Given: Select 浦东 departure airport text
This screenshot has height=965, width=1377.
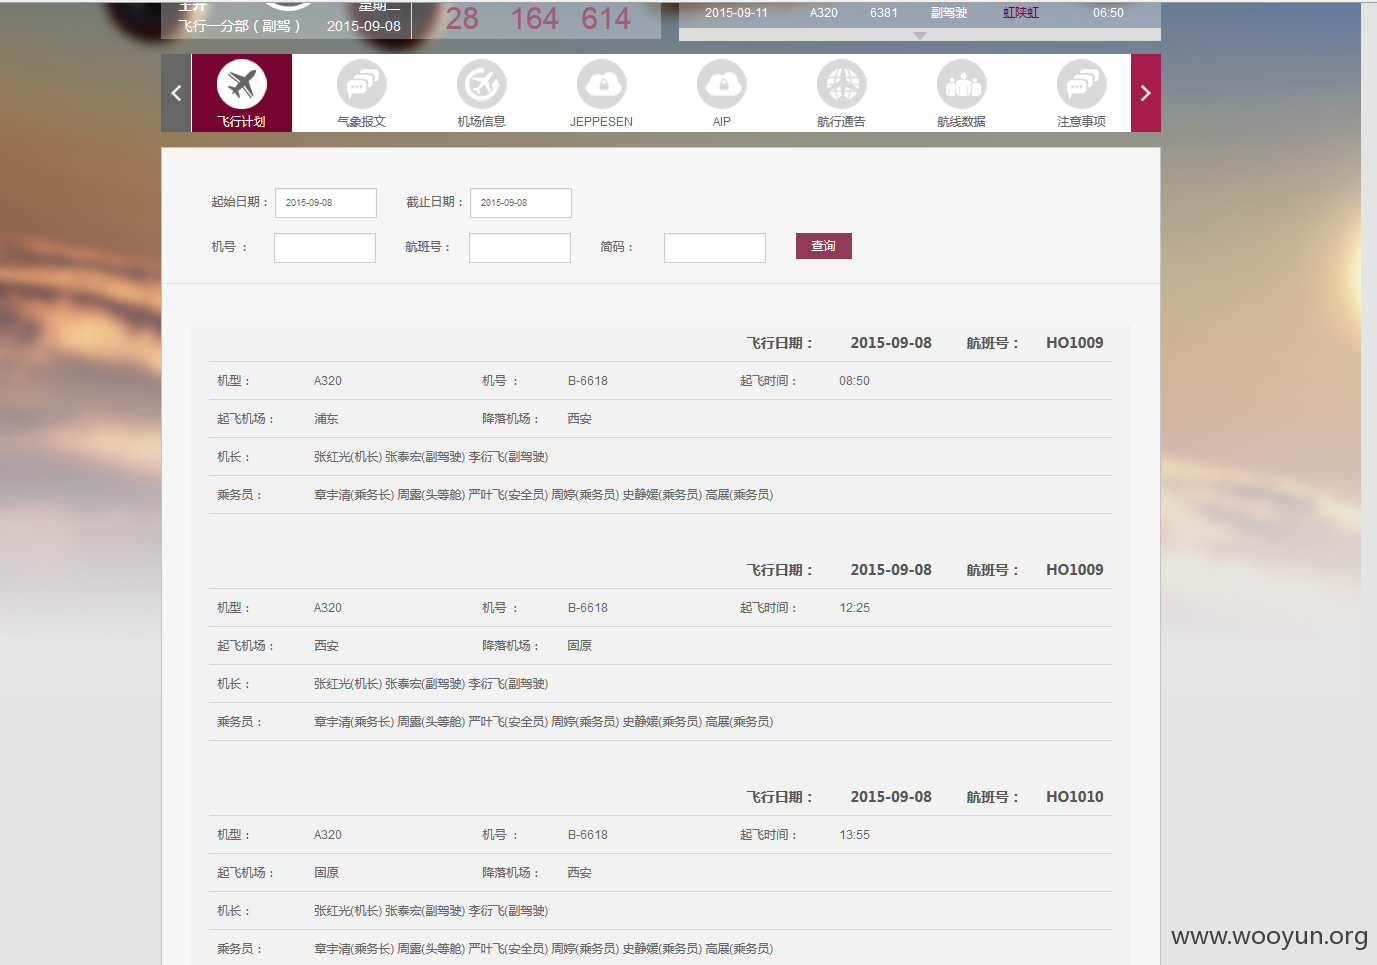Looking at the screenshot, I should (x=326, y=419).
